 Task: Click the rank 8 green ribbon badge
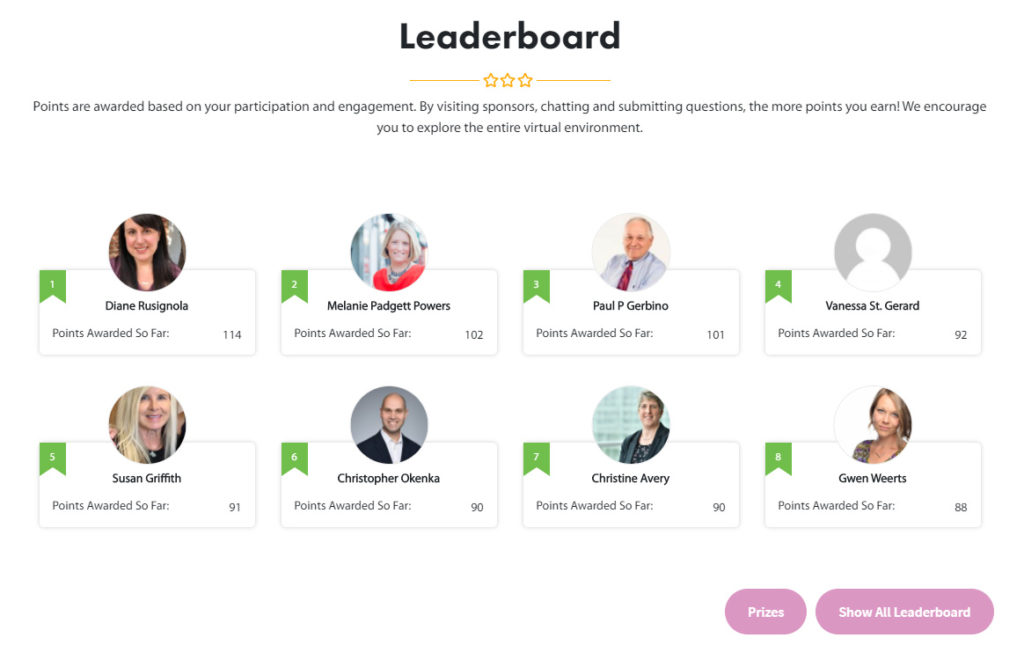[778, 458]
